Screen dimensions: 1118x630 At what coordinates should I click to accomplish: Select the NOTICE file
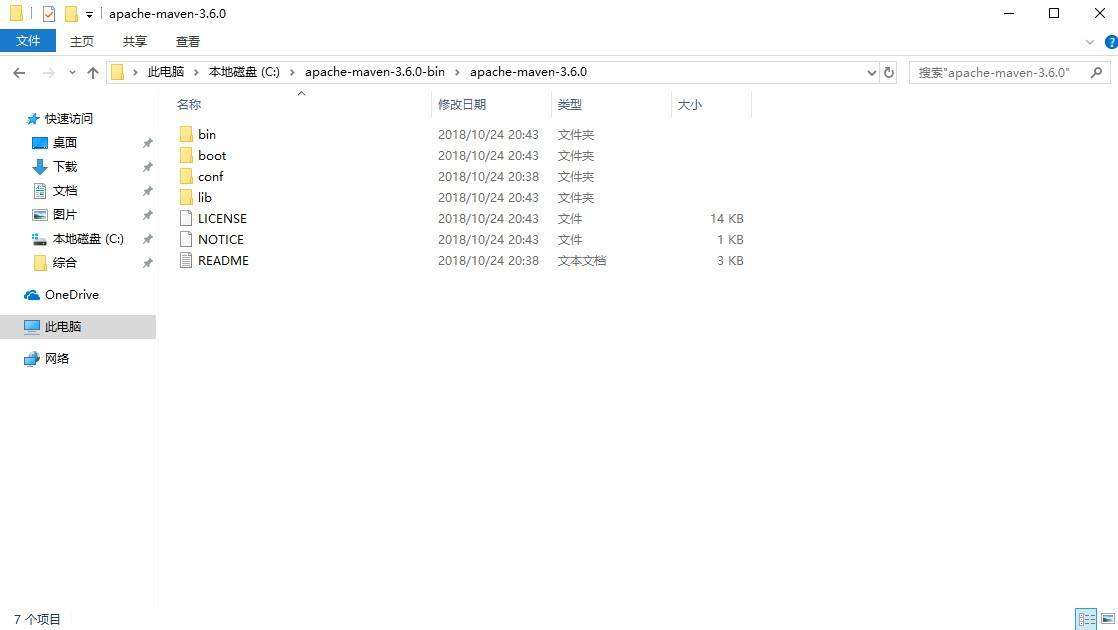coord(221,239)
